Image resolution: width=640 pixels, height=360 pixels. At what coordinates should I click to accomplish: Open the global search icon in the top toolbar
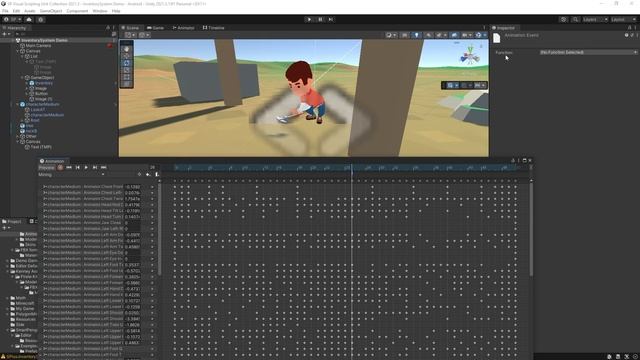click(x=575, y=19)
